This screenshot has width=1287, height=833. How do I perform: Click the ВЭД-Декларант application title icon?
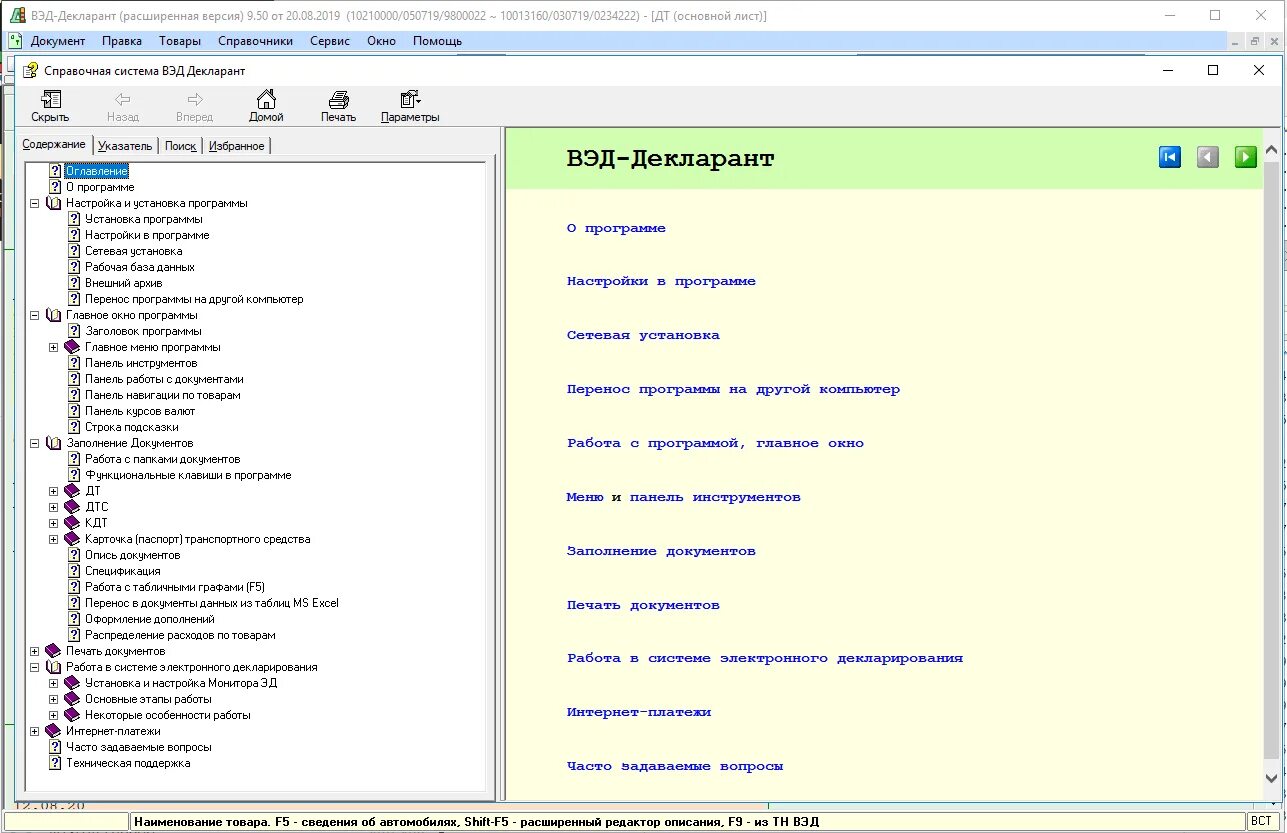tap(17, 16)
